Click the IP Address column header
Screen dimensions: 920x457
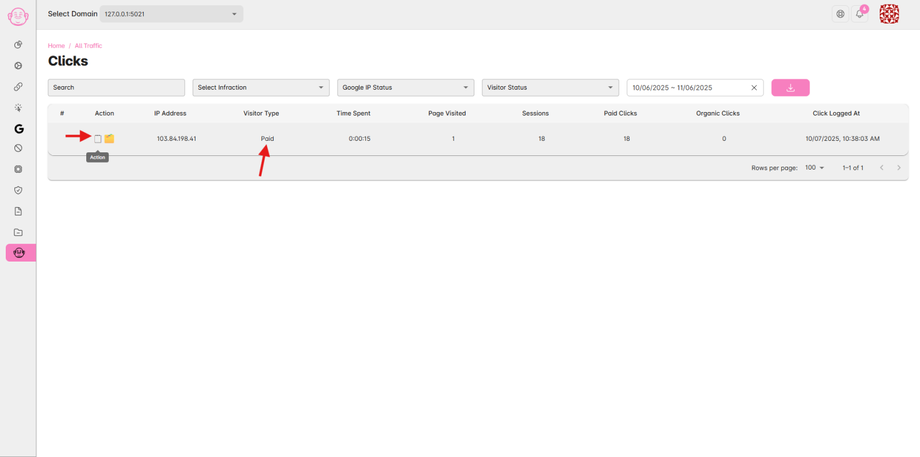pyautogui.click(x=170, y=113)
